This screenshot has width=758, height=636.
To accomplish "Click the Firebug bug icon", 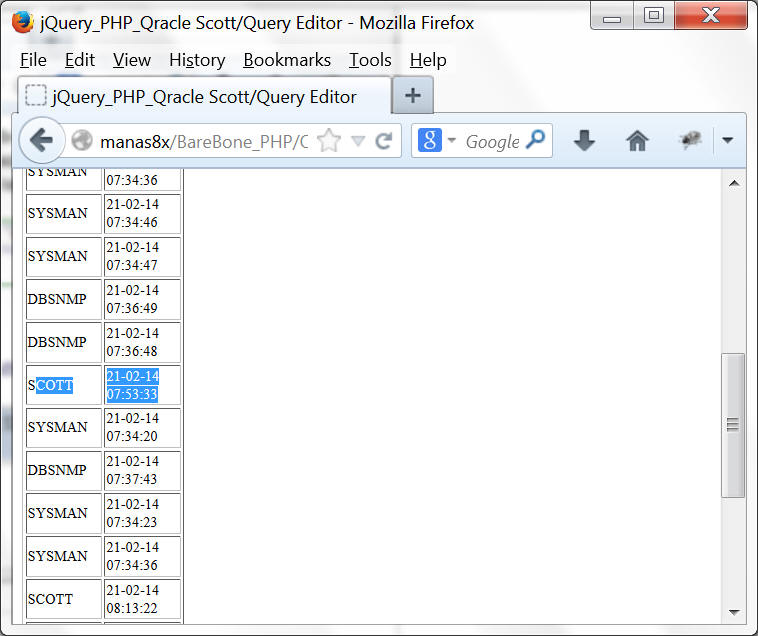I will [x=690, y=140].
